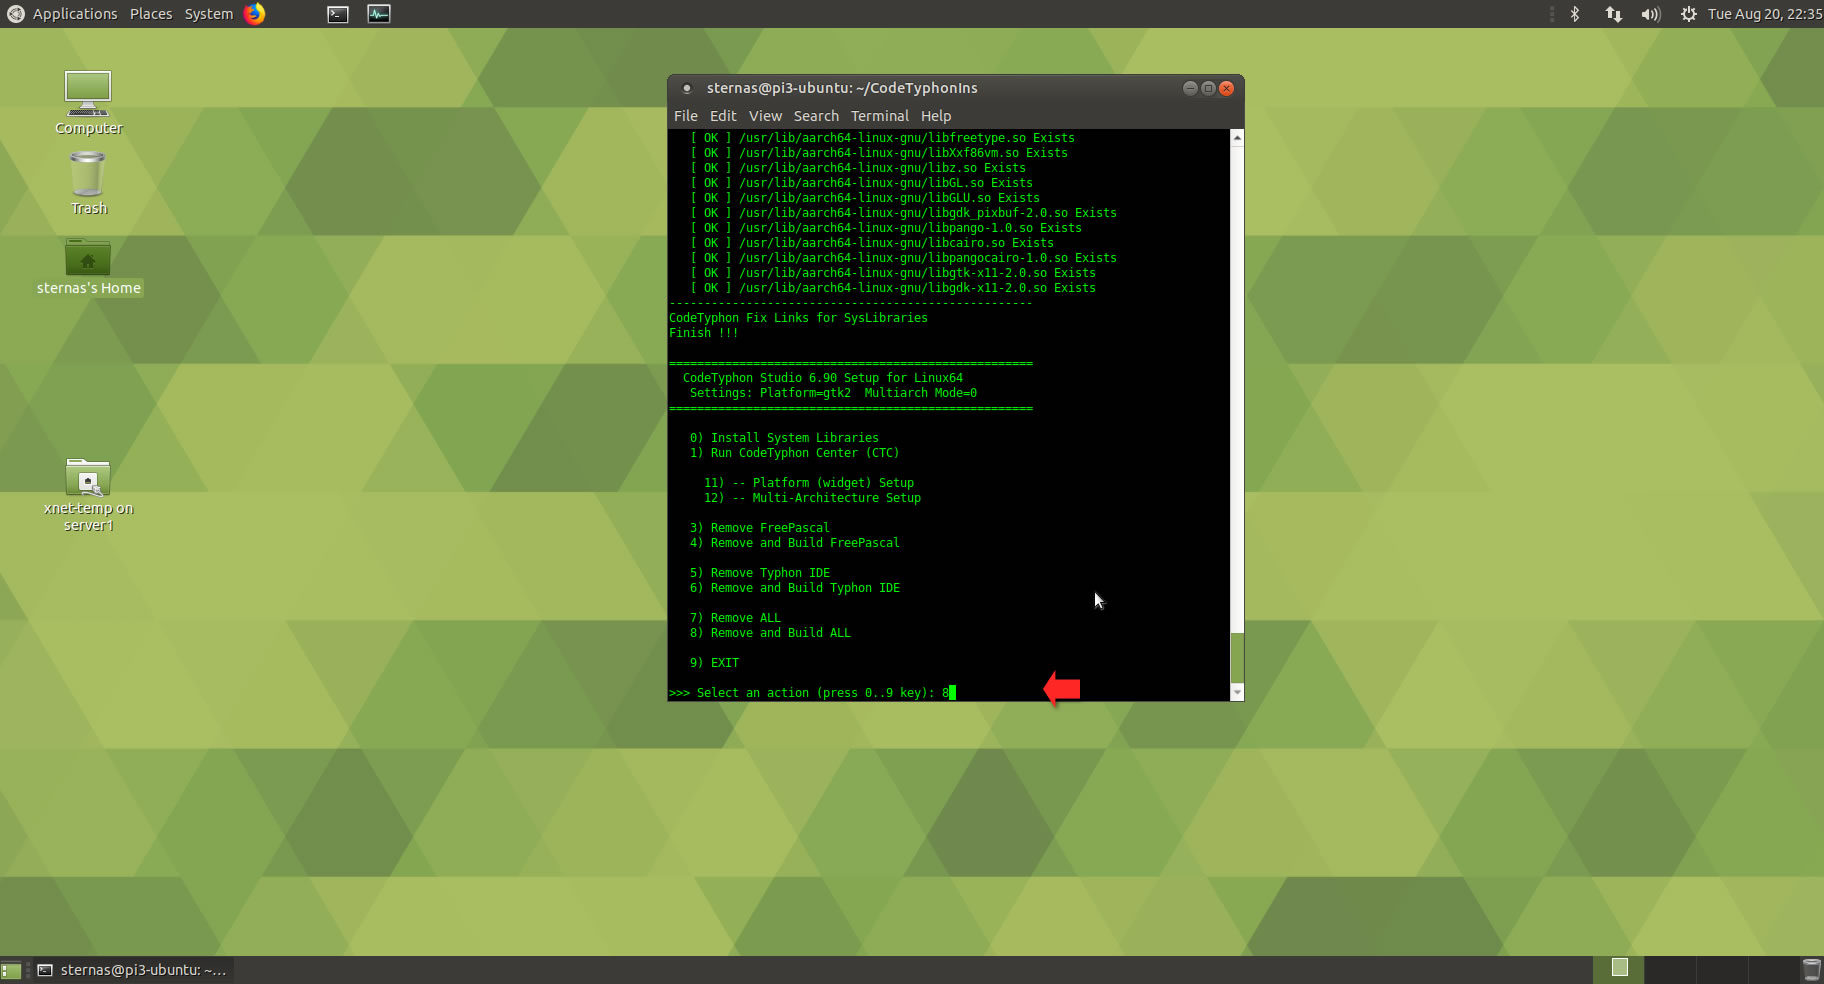
Task: Click the sternas@pi3-ubuntu taskbar window button
Action: tap(133, 970)
